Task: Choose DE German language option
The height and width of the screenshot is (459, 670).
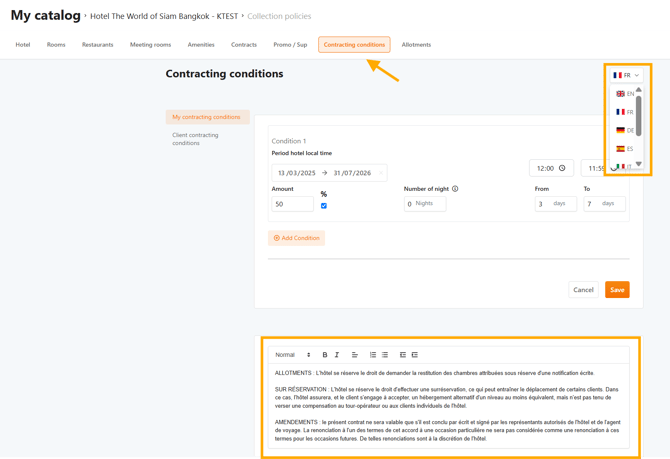Action: tap(625, 130)
